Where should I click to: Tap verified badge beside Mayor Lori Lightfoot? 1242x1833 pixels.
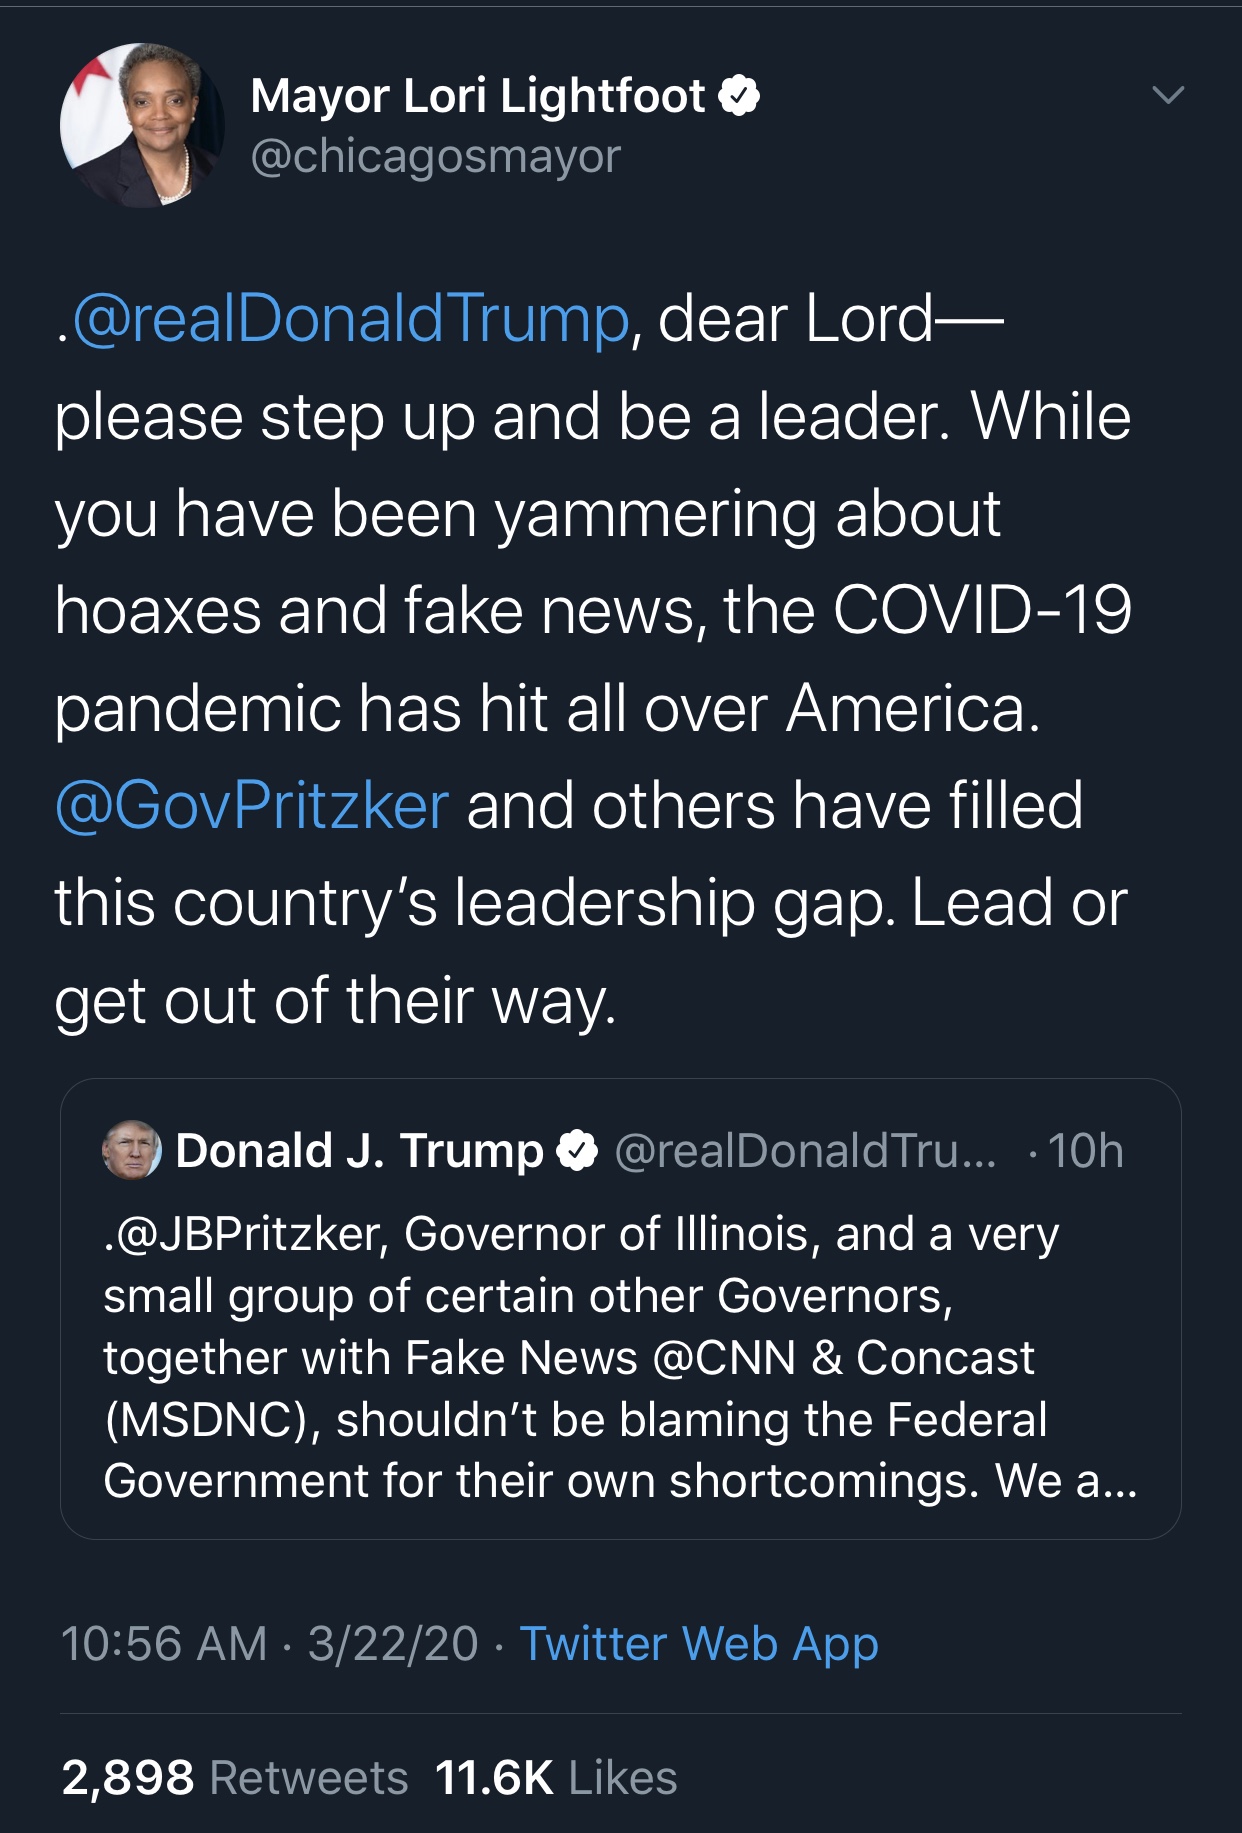click(x=739, y=96)
